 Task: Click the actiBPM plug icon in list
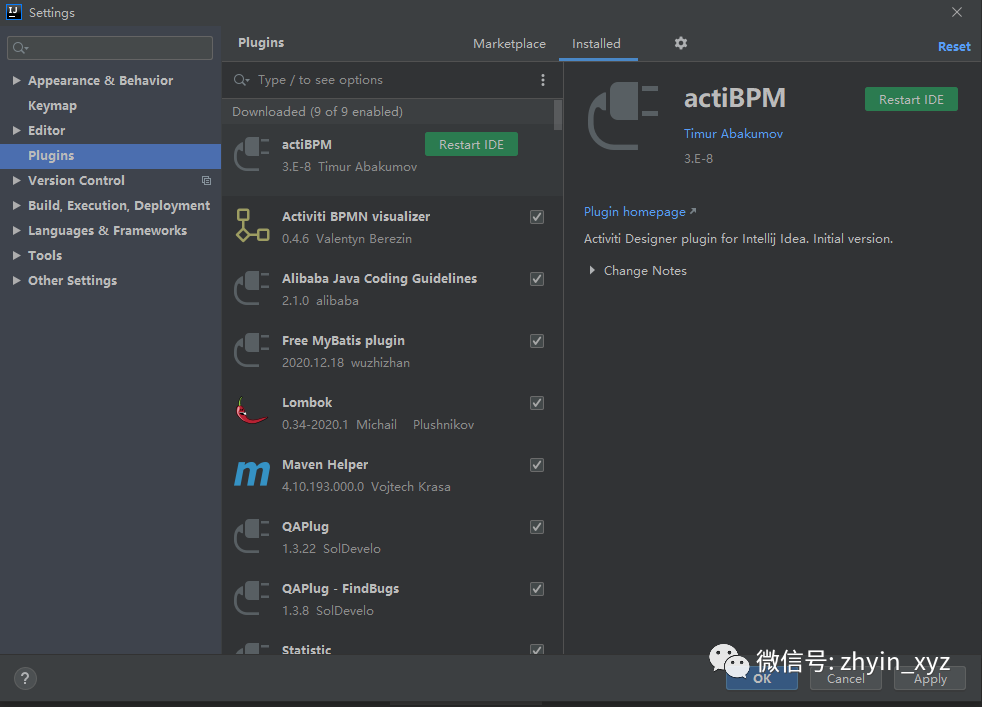pyautogui.click(x=252, y=155)
